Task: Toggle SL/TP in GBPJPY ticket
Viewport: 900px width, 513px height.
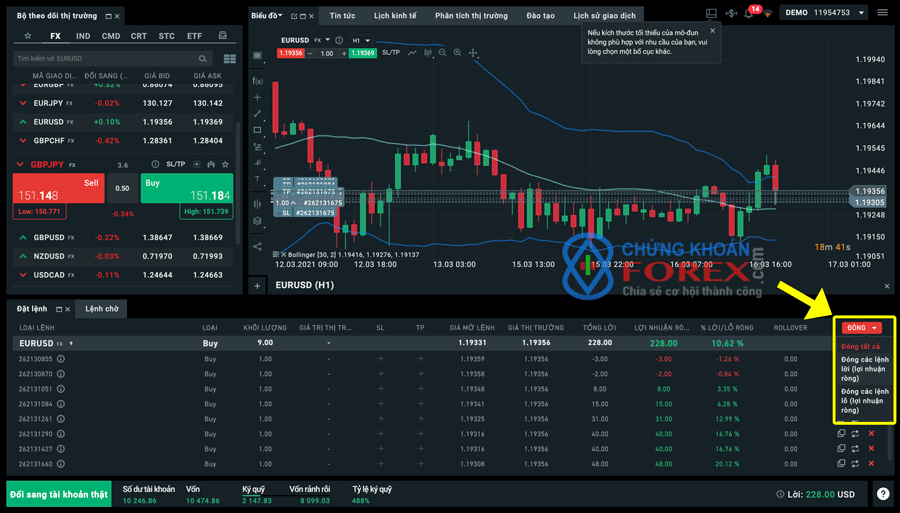Action: coord(176,164)
